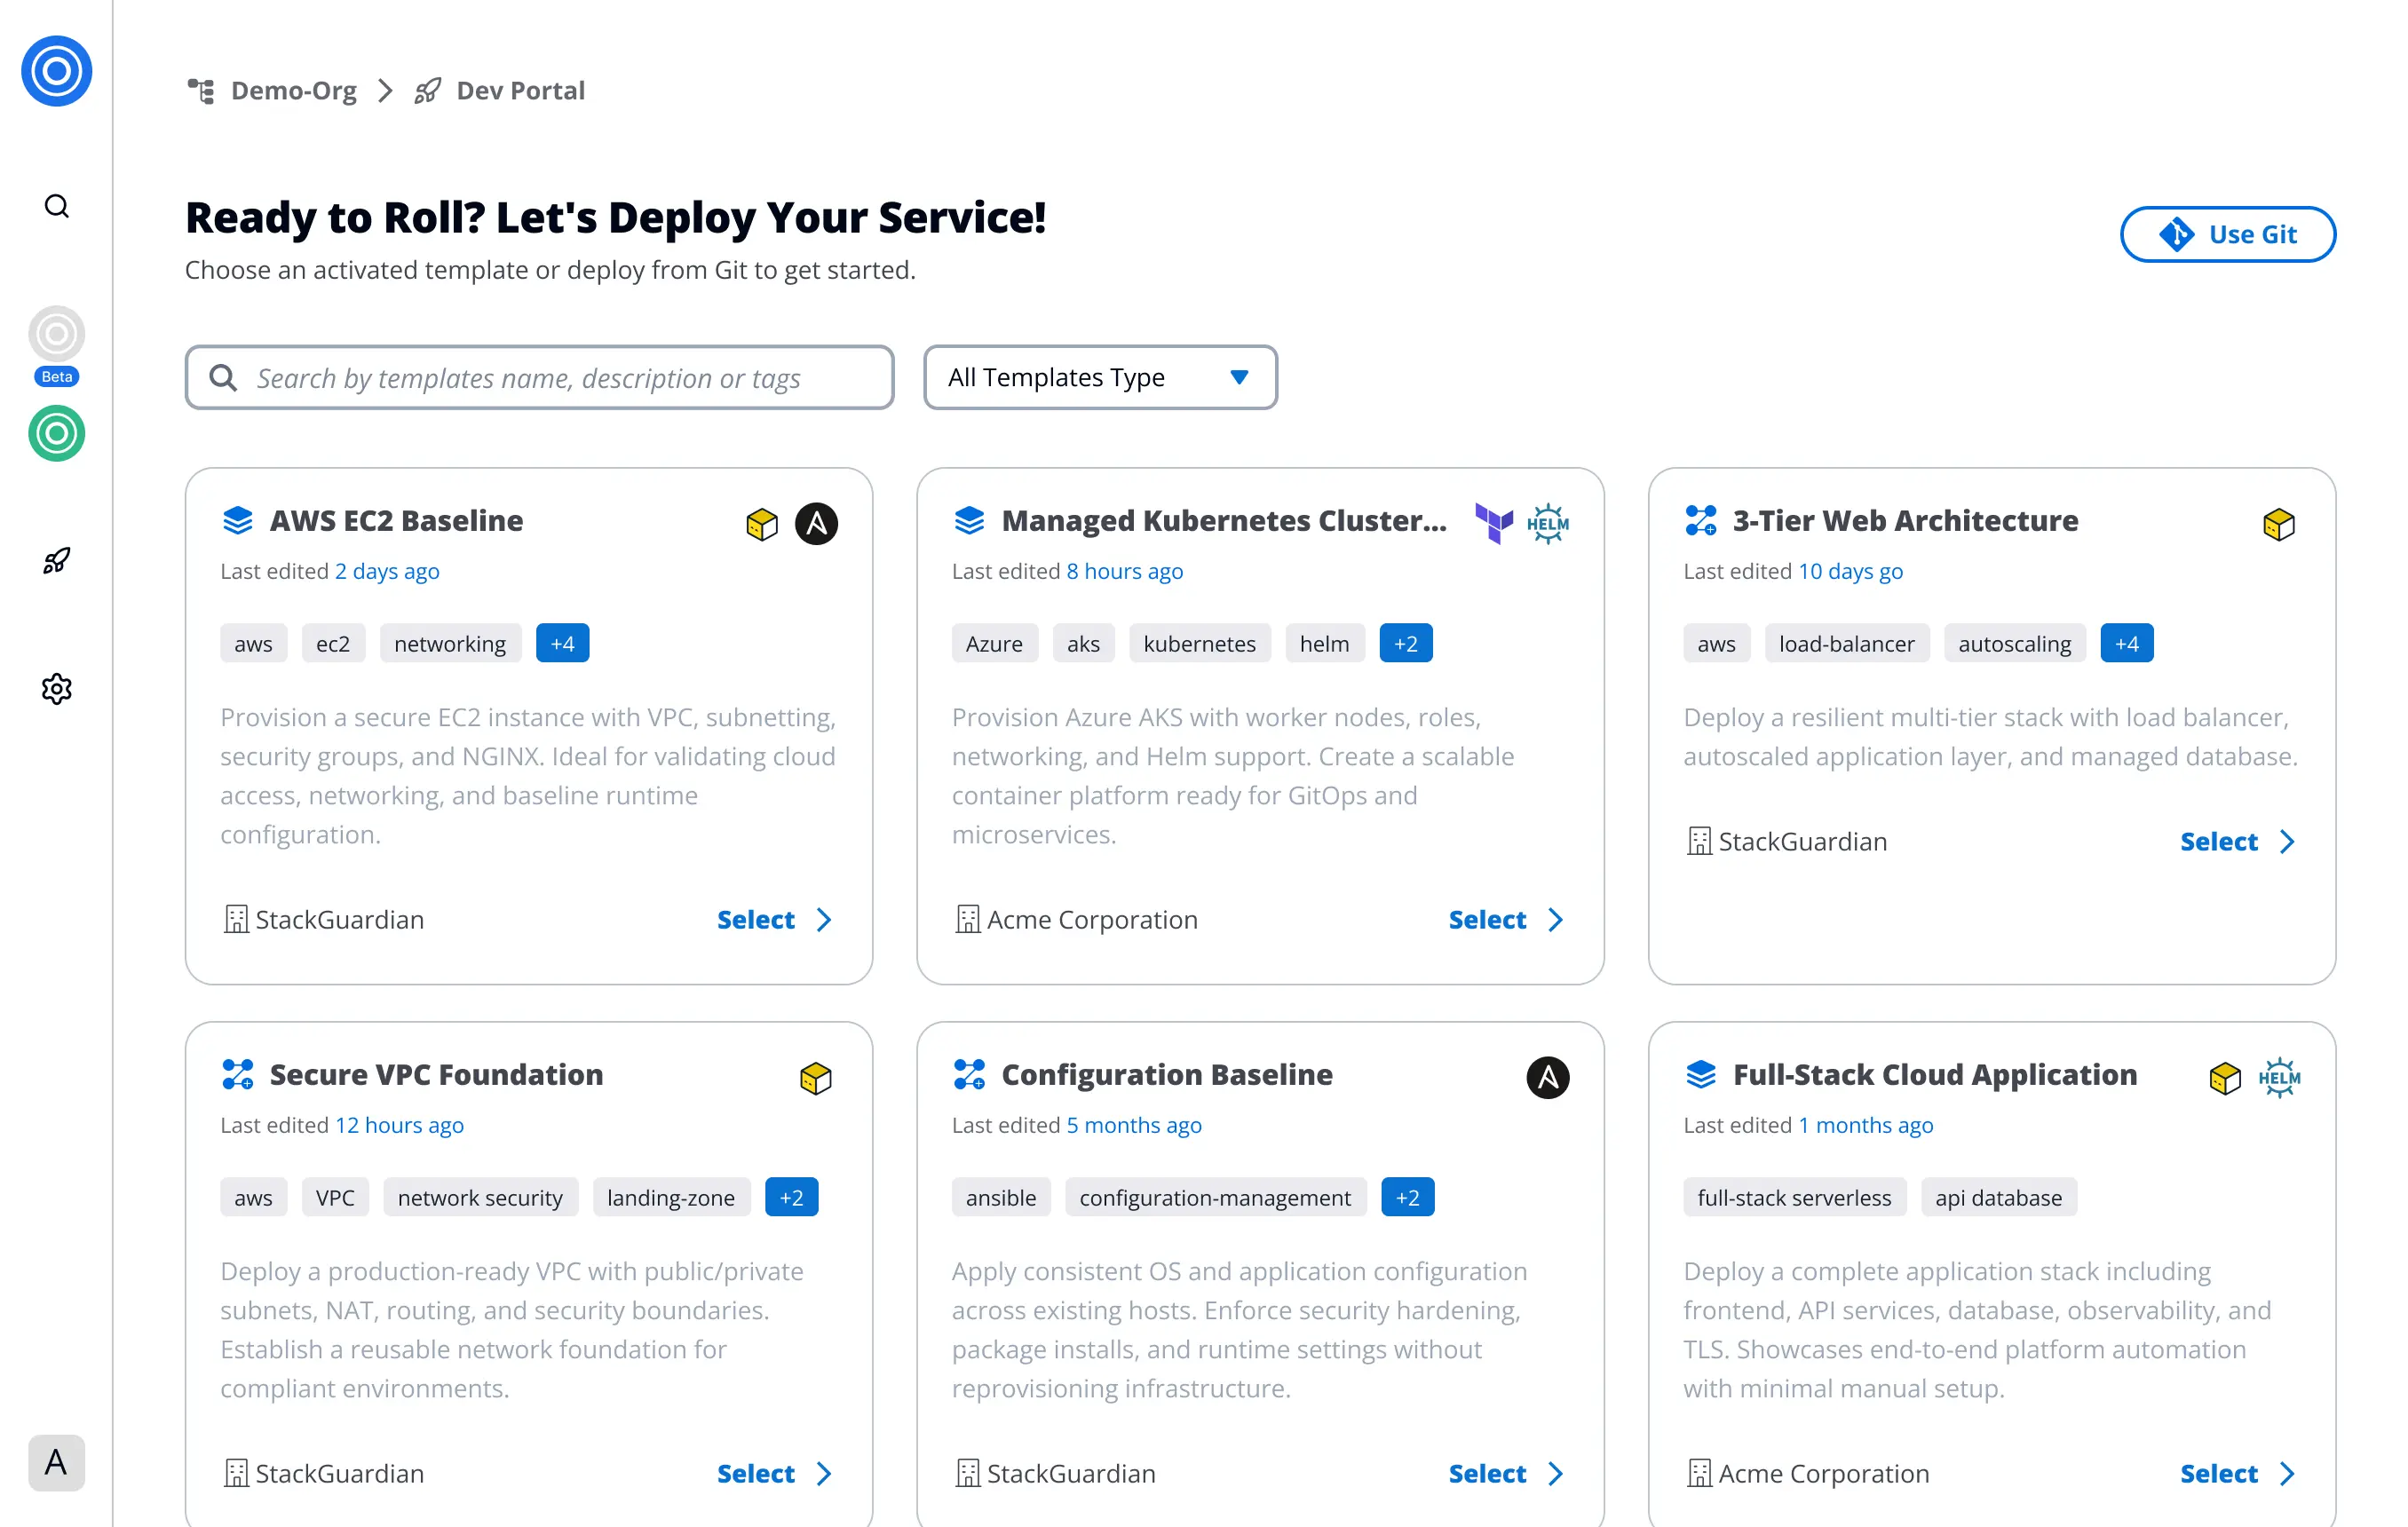2408x1527 pixels.
Task: Go to Demo-Org in the breadcrumb
Action: 292,91
